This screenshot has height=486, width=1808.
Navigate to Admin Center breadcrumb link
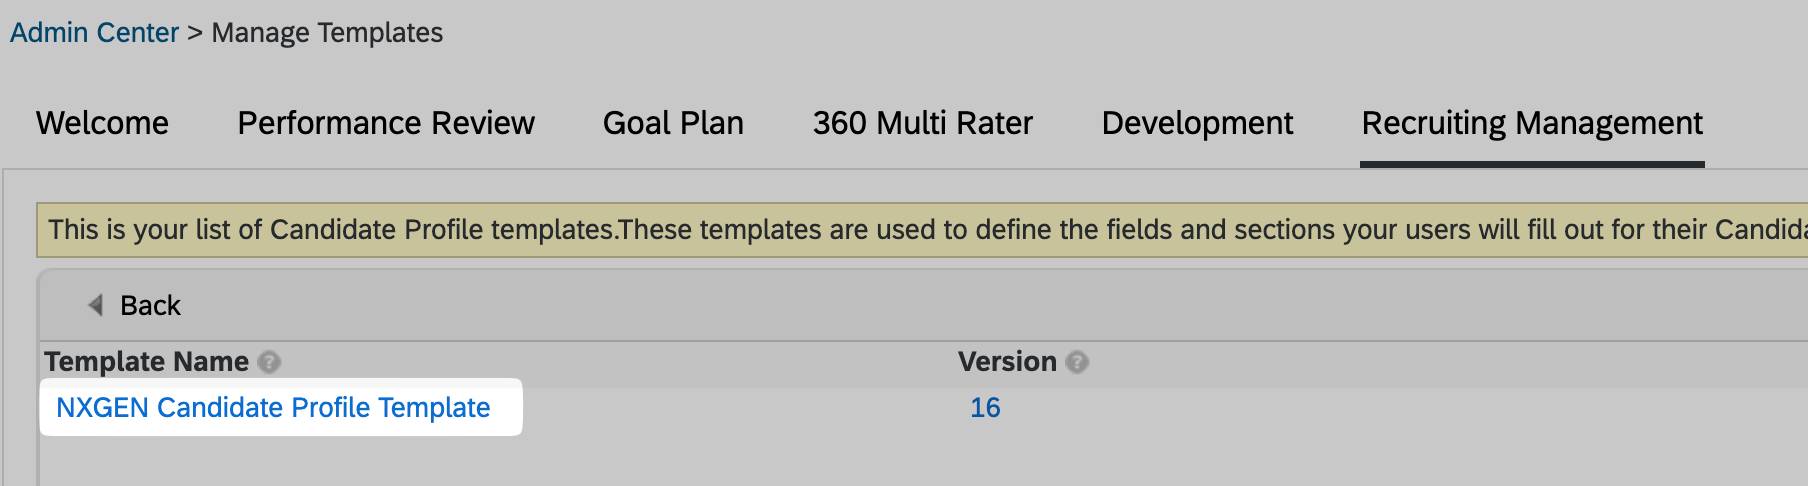[x=94, y=33]
